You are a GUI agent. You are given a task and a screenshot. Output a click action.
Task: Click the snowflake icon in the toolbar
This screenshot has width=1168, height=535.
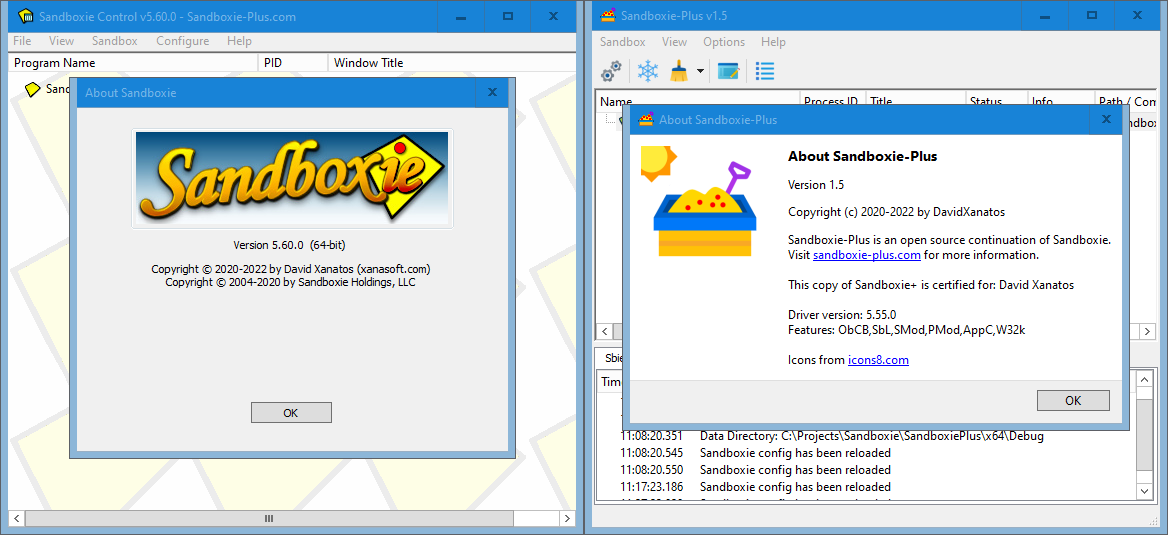click(x=648, y=71)
